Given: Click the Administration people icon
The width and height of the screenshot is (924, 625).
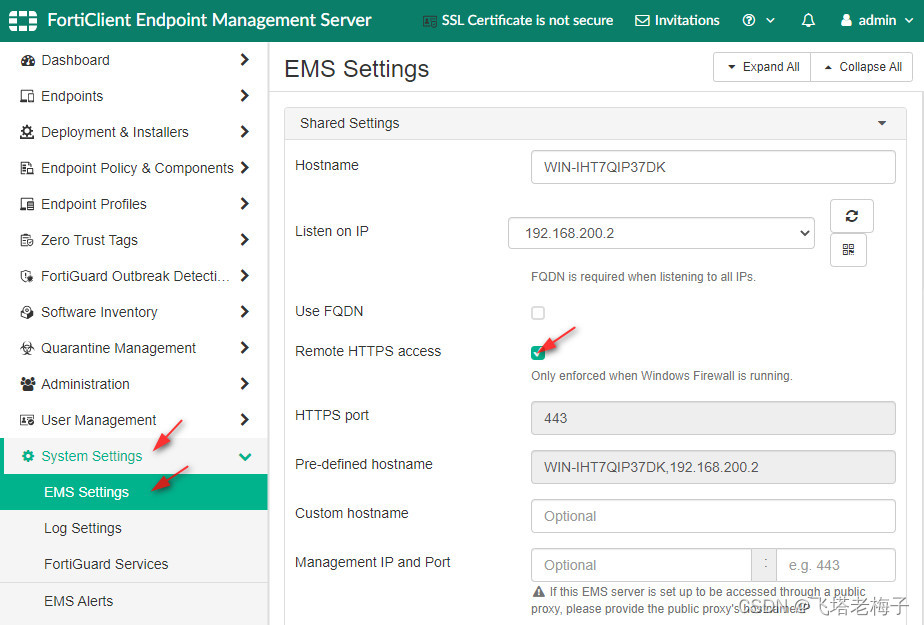Looking at the screenshot, I should click(27, 383).
